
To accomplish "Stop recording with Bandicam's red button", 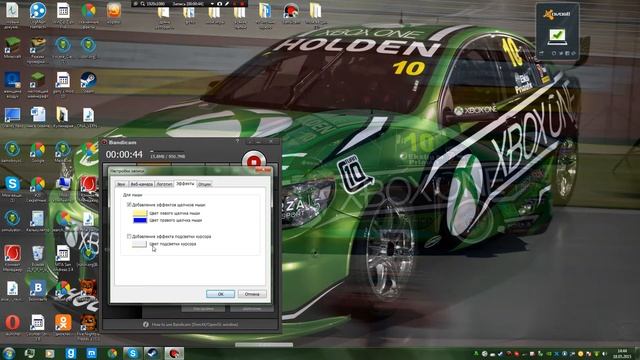I will (x=253, y=161).
